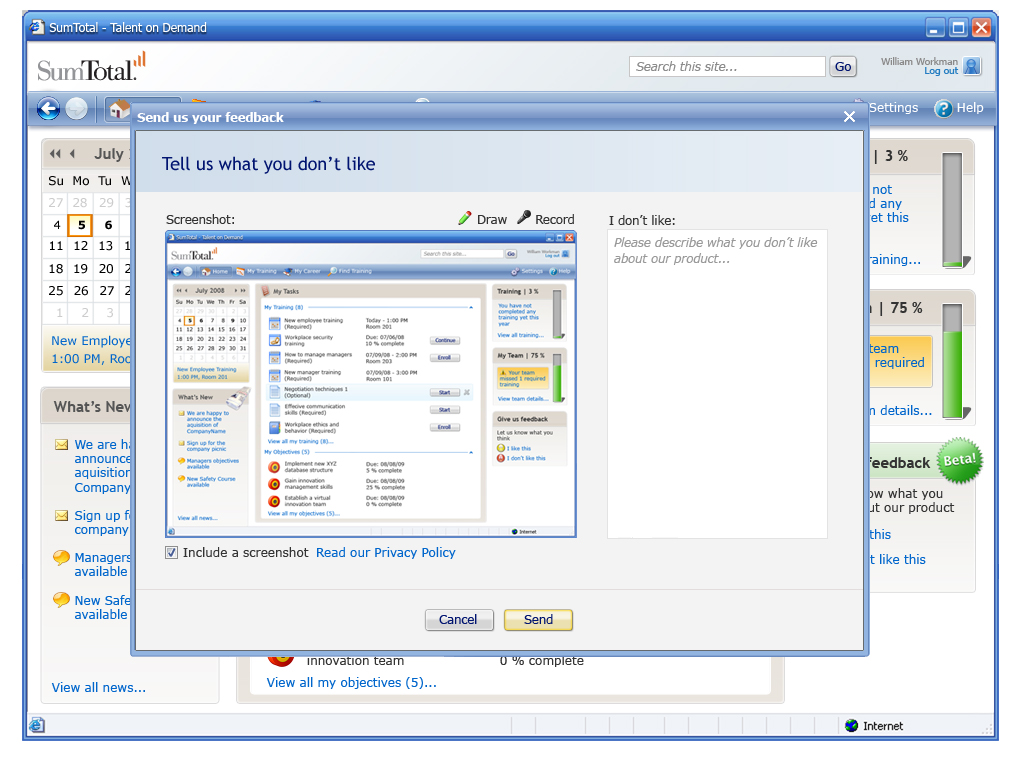Click the Internet Explorer title bar icon
The image size is (1024, 768).
(x=37, y=27)
